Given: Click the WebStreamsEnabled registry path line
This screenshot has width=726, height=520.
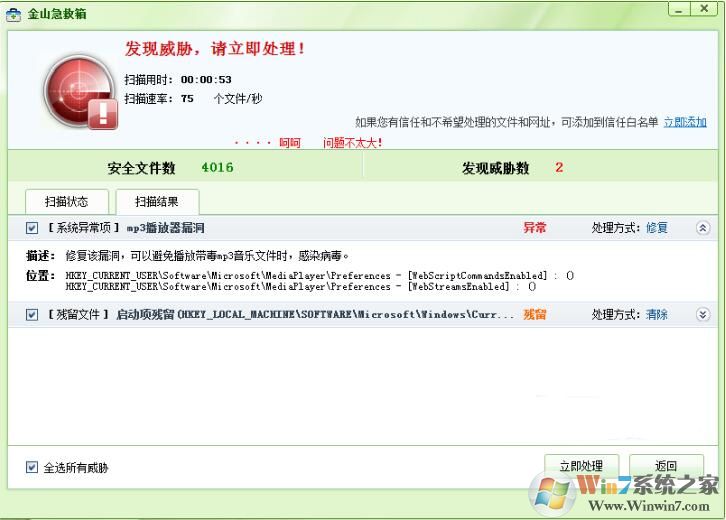Looking at the screenshot, I should click(300, 287).
